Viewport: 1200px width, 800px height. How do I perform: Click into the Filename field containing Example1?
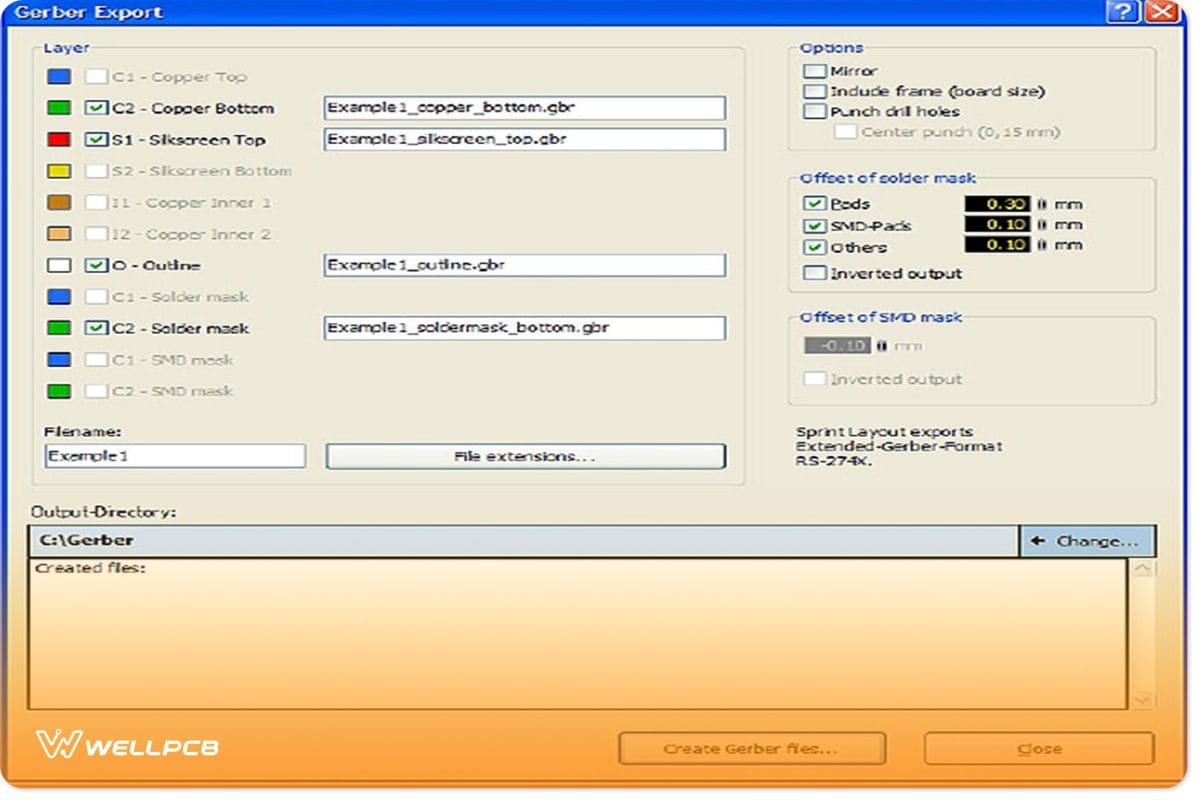175,456
